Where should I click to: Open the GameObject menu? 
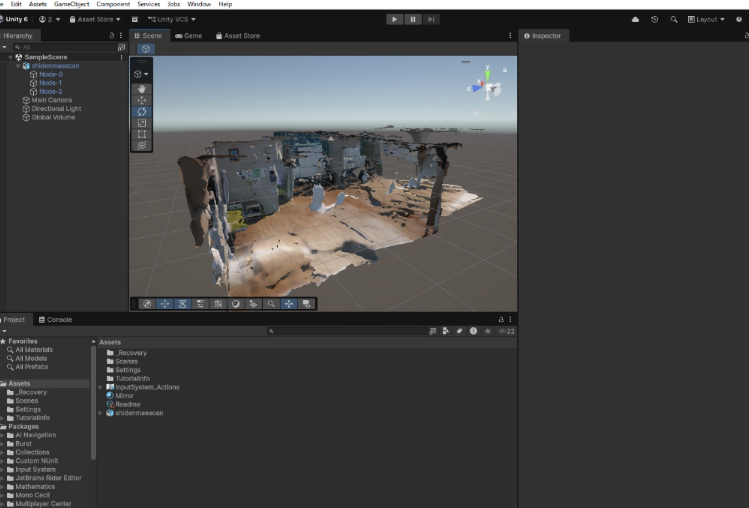tap(71, 4)
